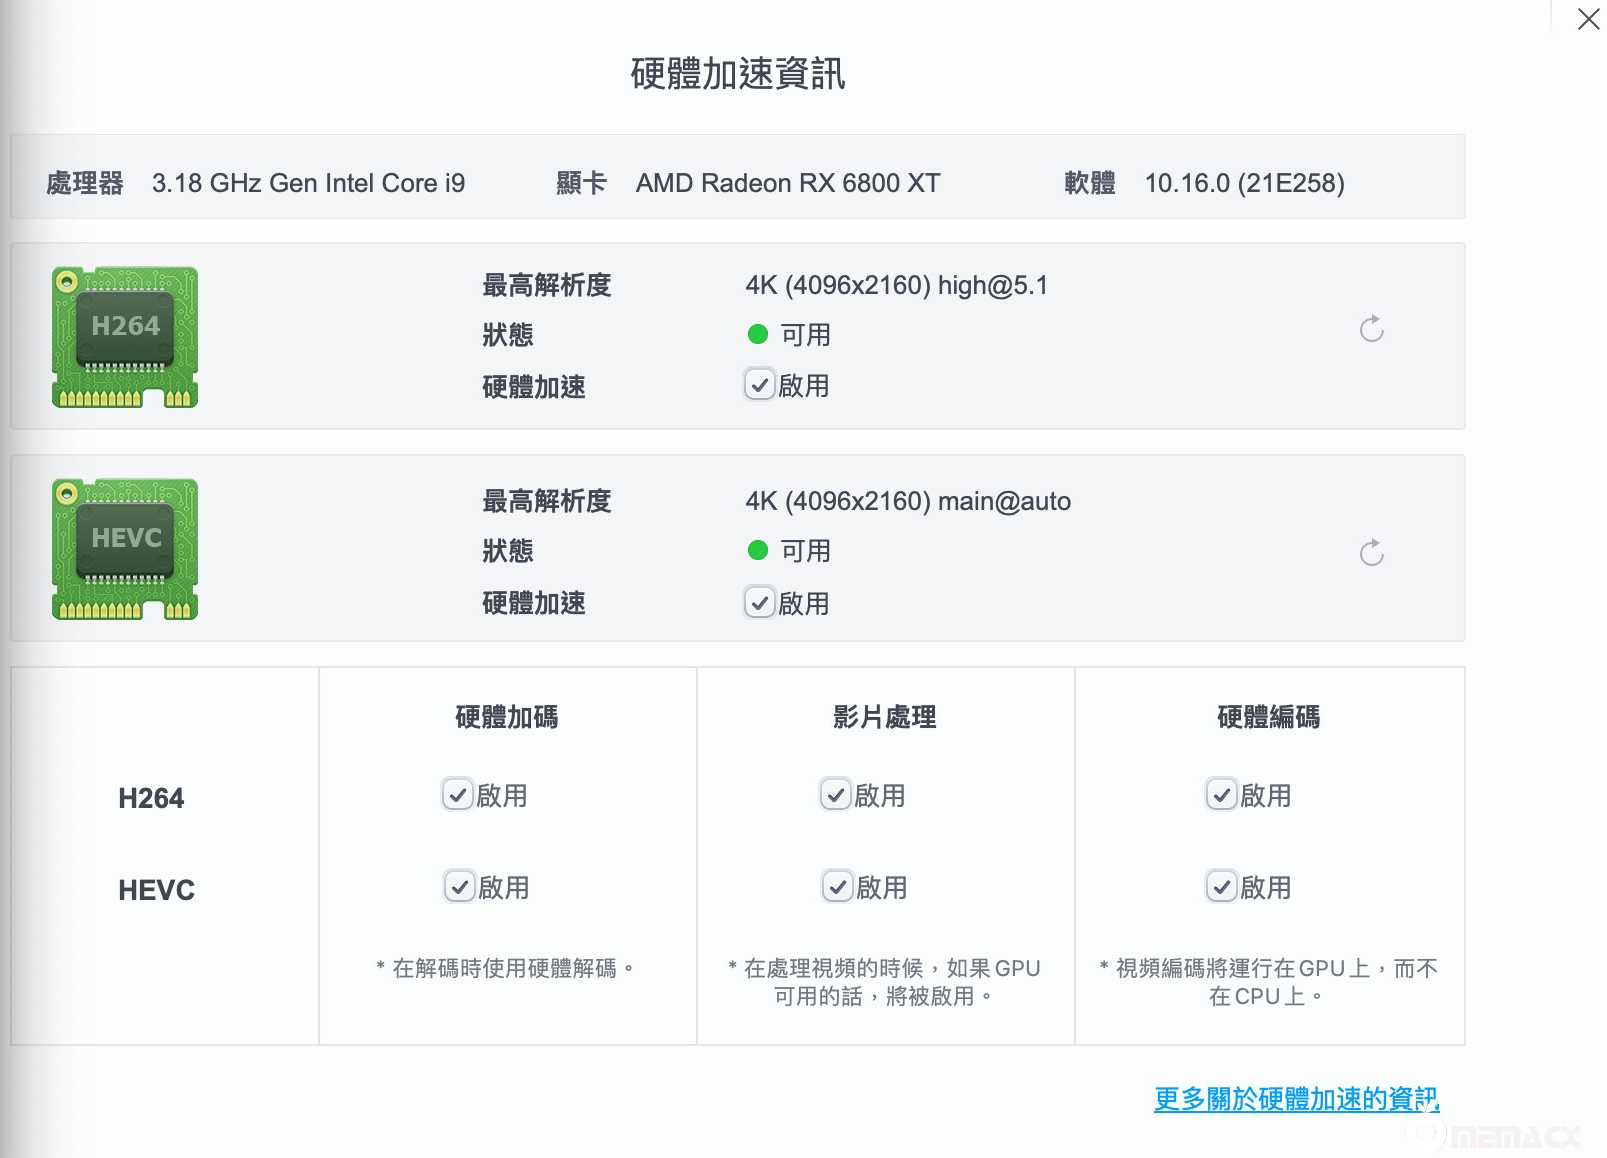
Task: Click the HEVC chip icon
Action: pos(125,549)
